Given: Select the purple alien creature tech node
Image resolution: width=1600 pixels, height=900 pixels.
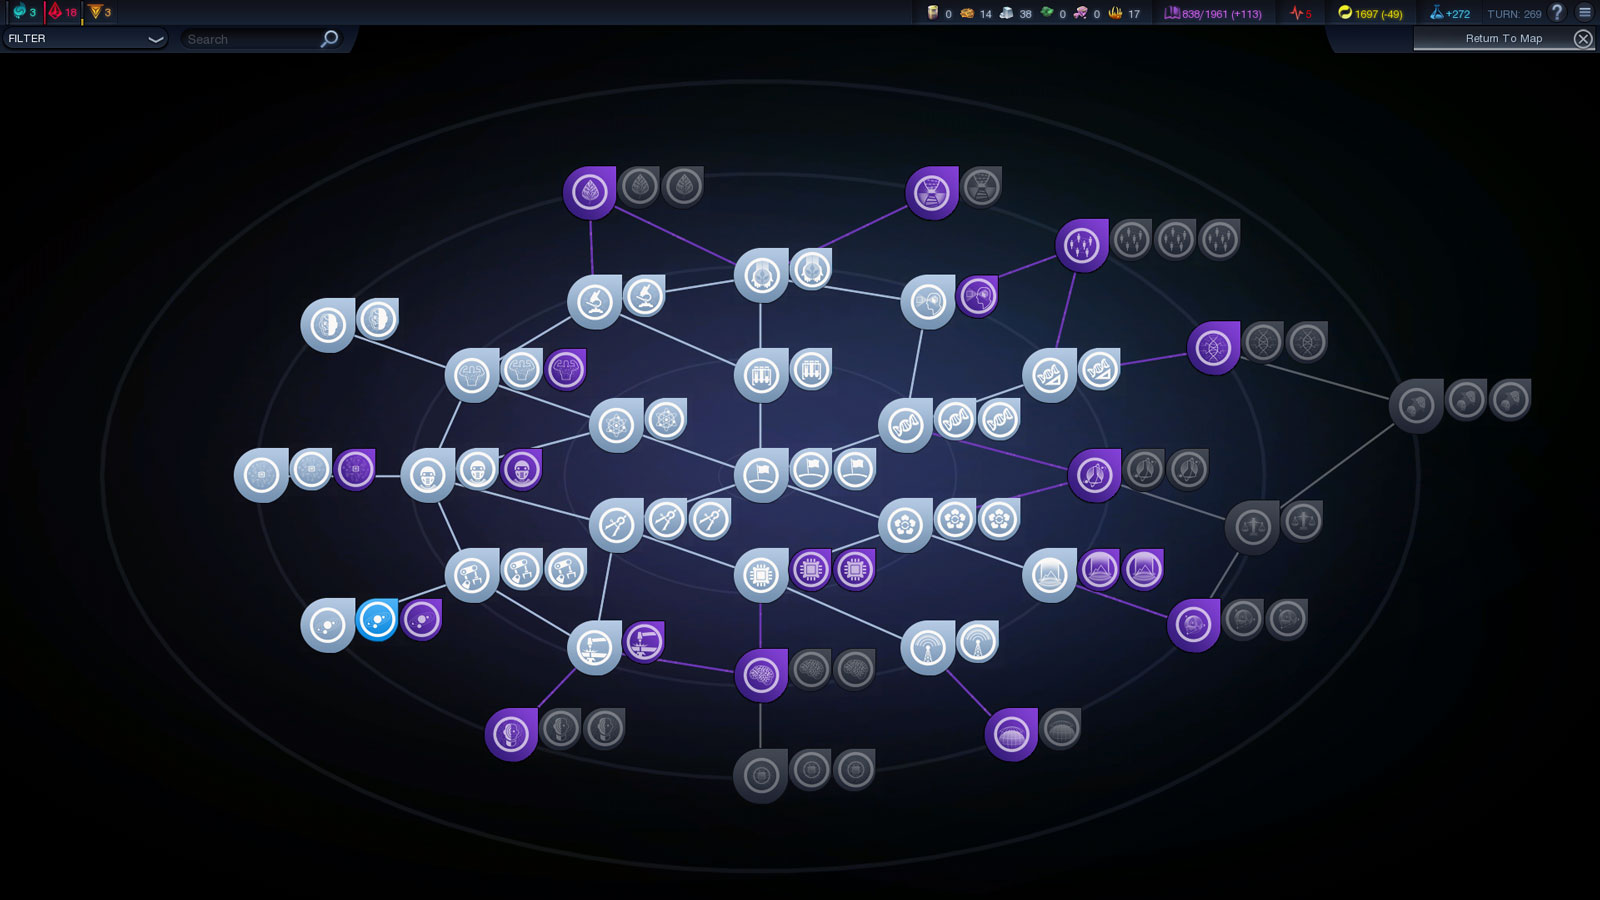Looking at the screenshot, I should point(1193,625).
